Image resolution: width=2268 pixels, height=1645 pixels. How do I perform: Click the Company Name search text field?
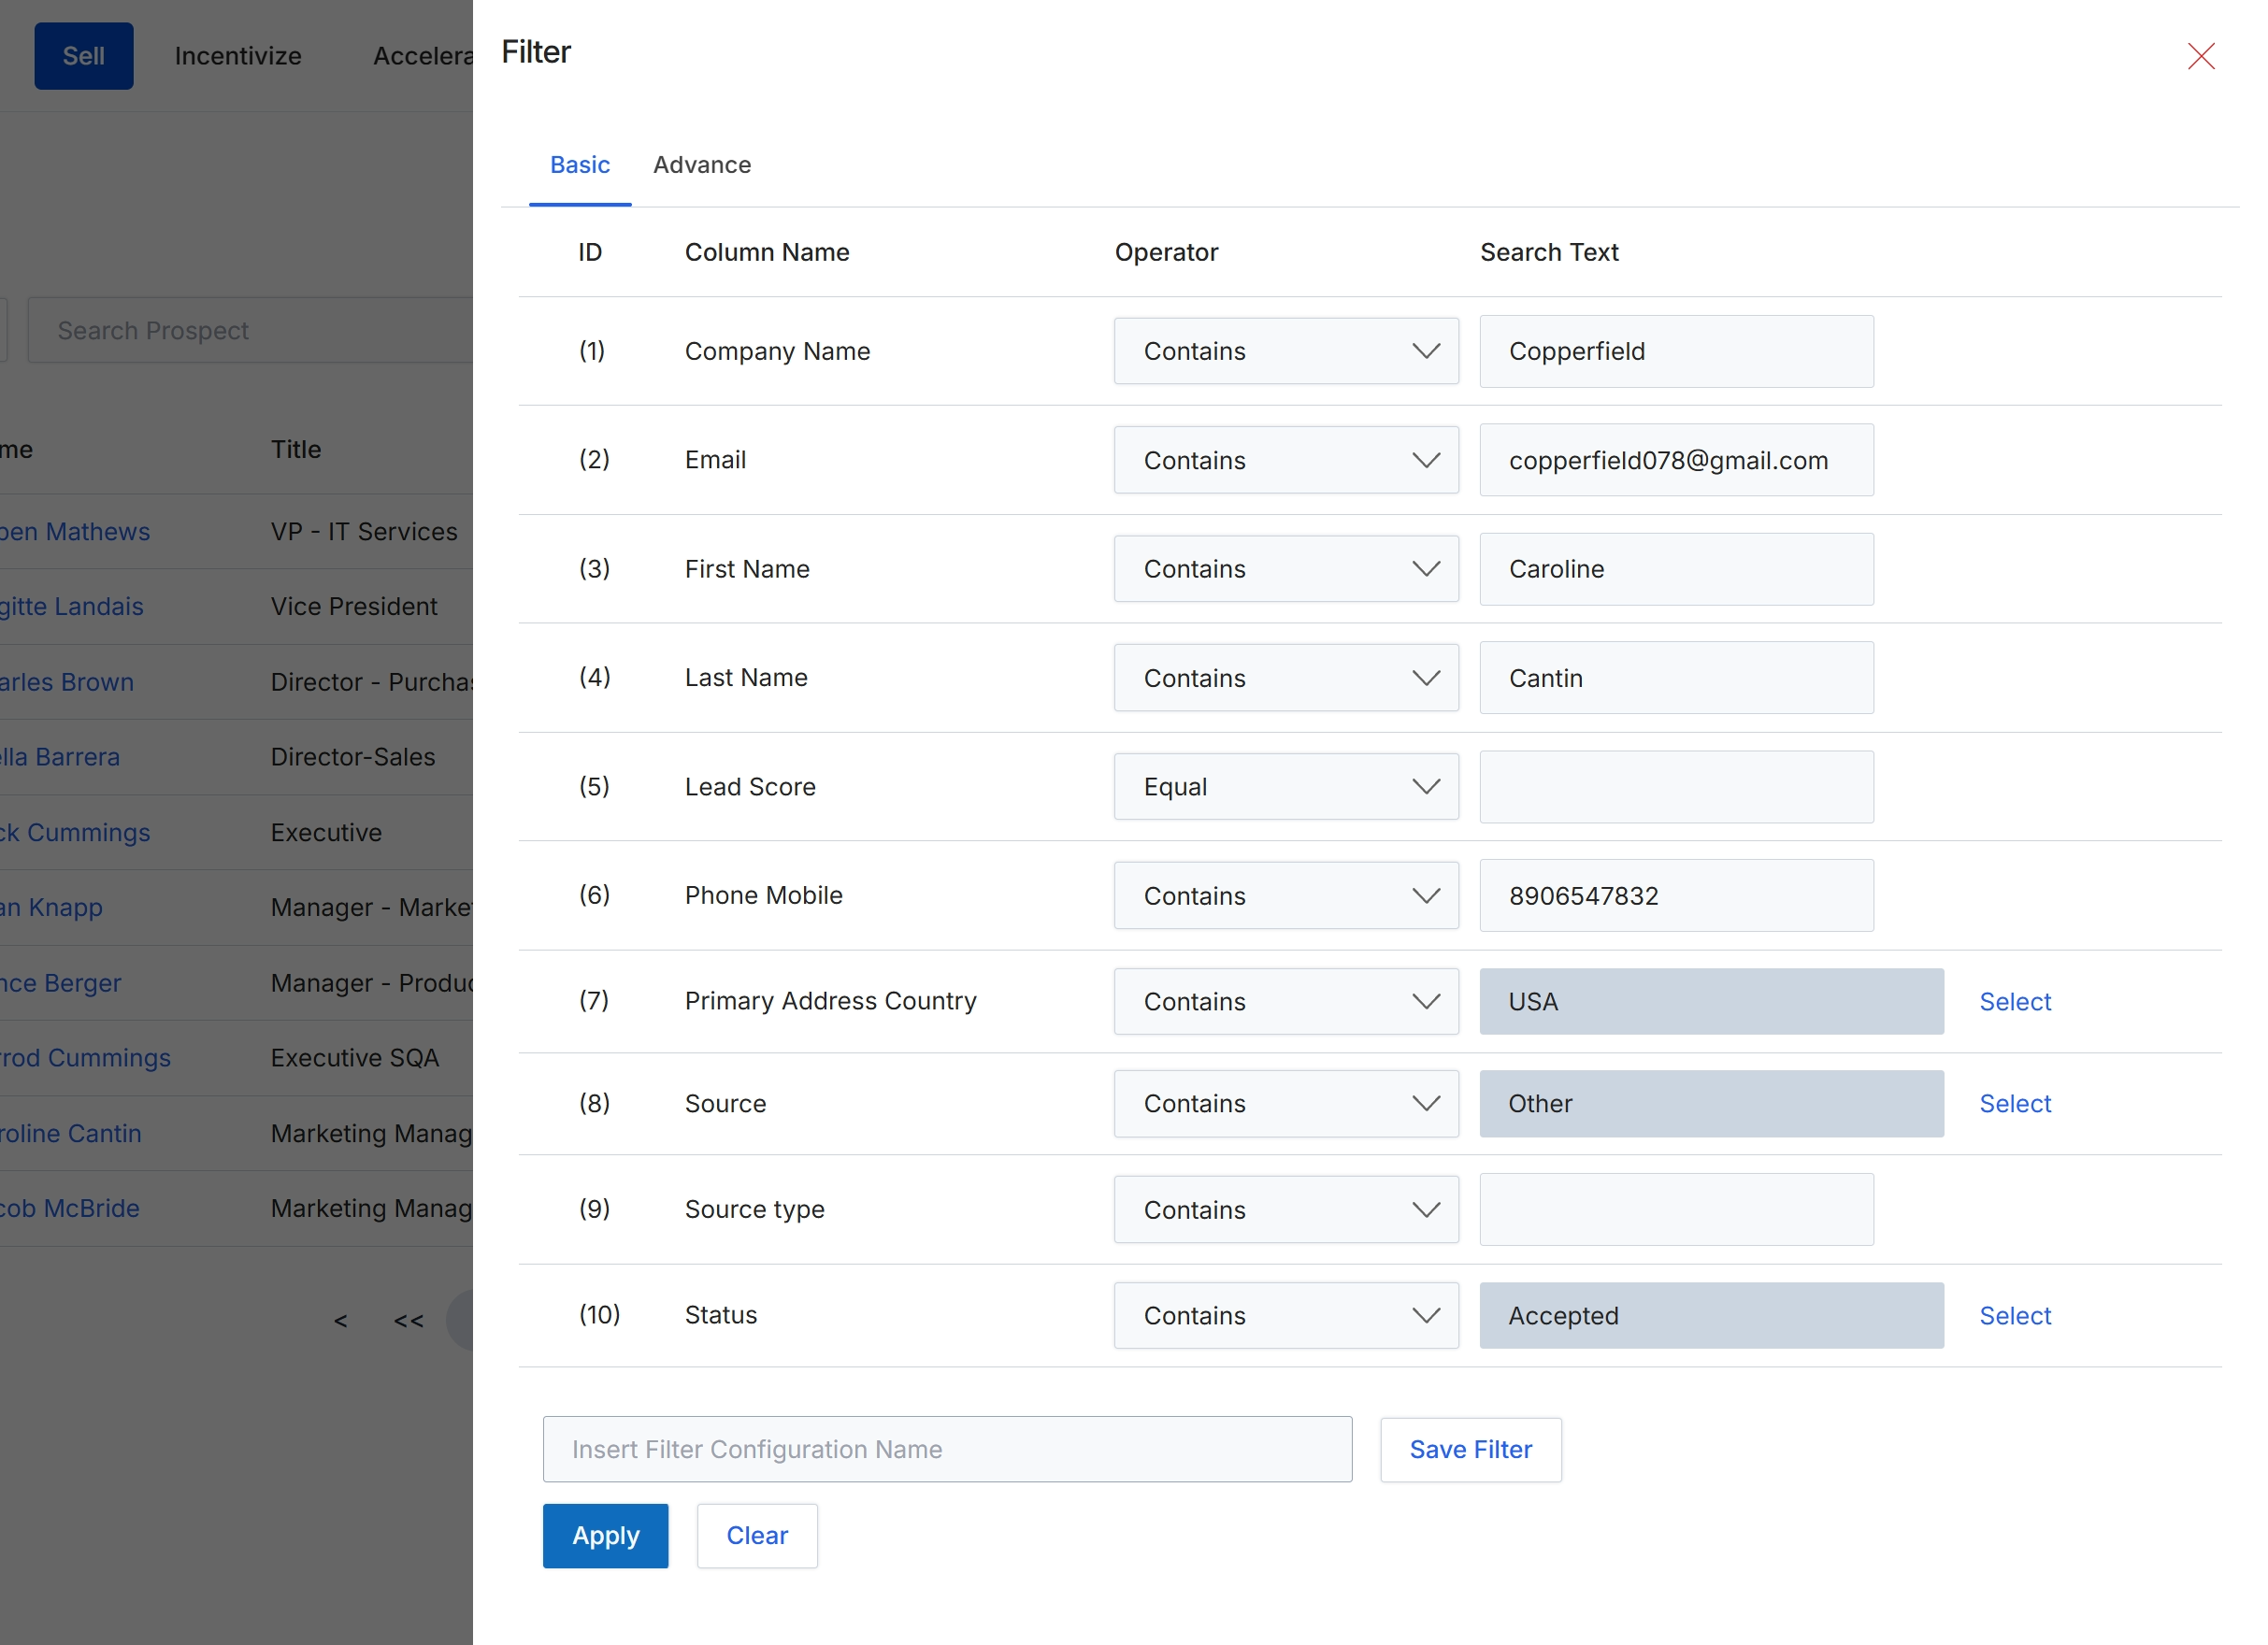pyautogui.click(x=1677, y=351)
